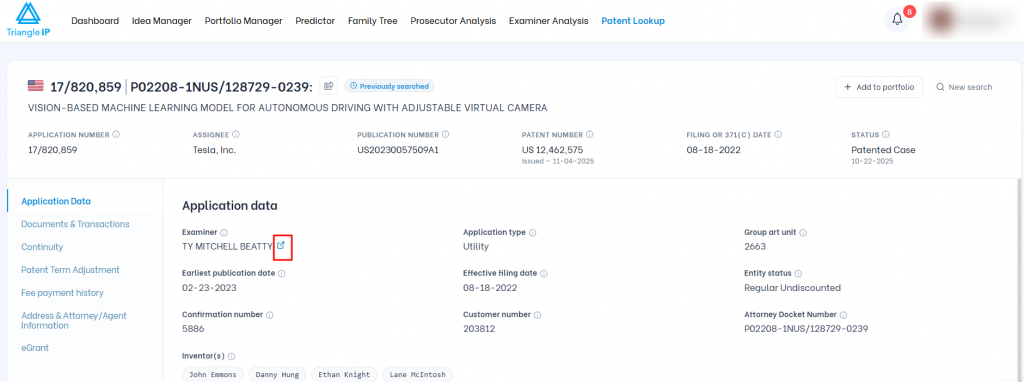Click the Previously searched badge

click(x=389, y=86)
